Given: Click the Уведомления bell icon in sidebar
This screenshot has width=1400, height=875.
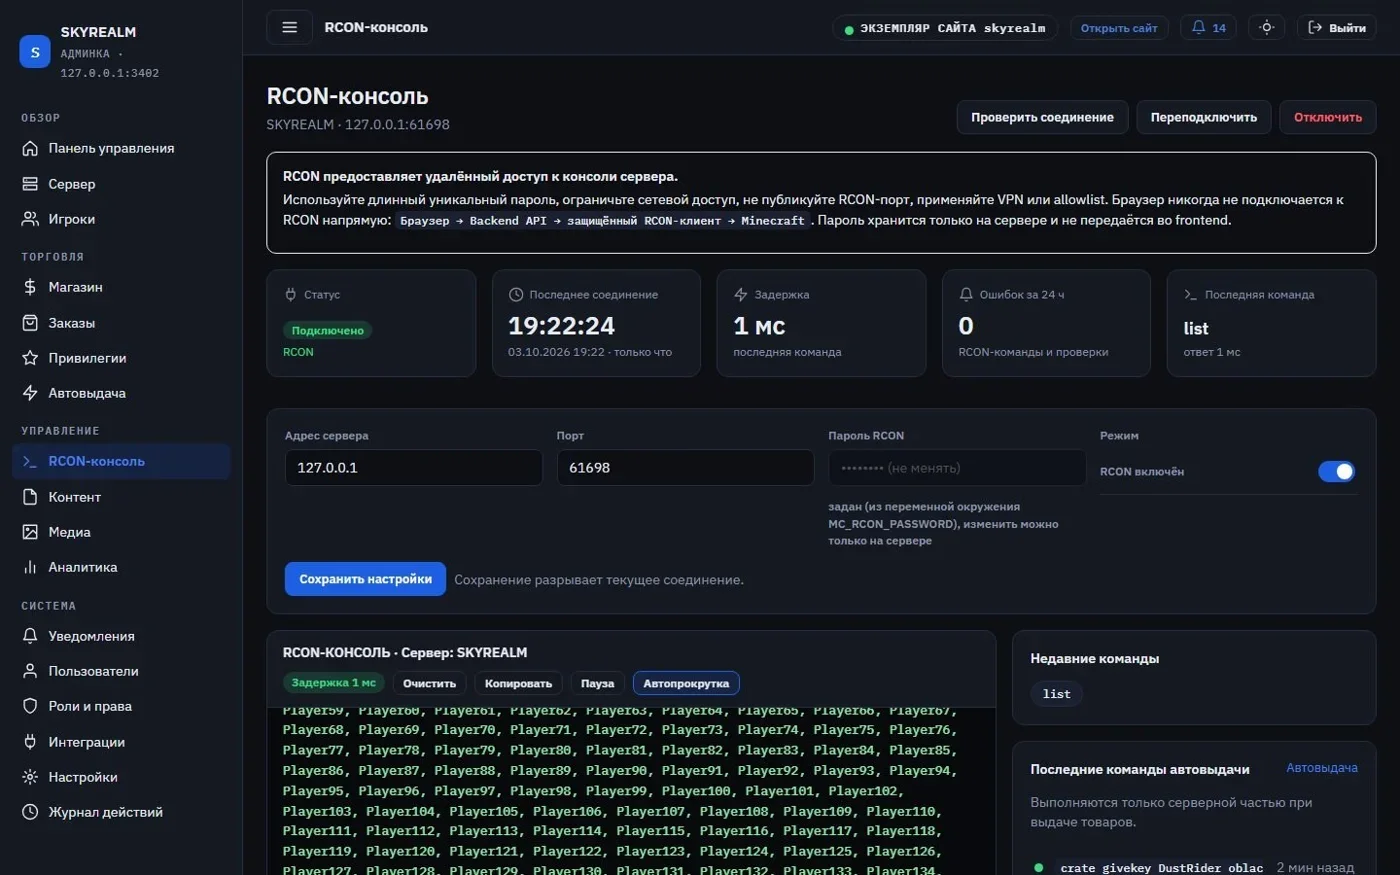Looking at the screenshot, I should click(x=30, y=636).
